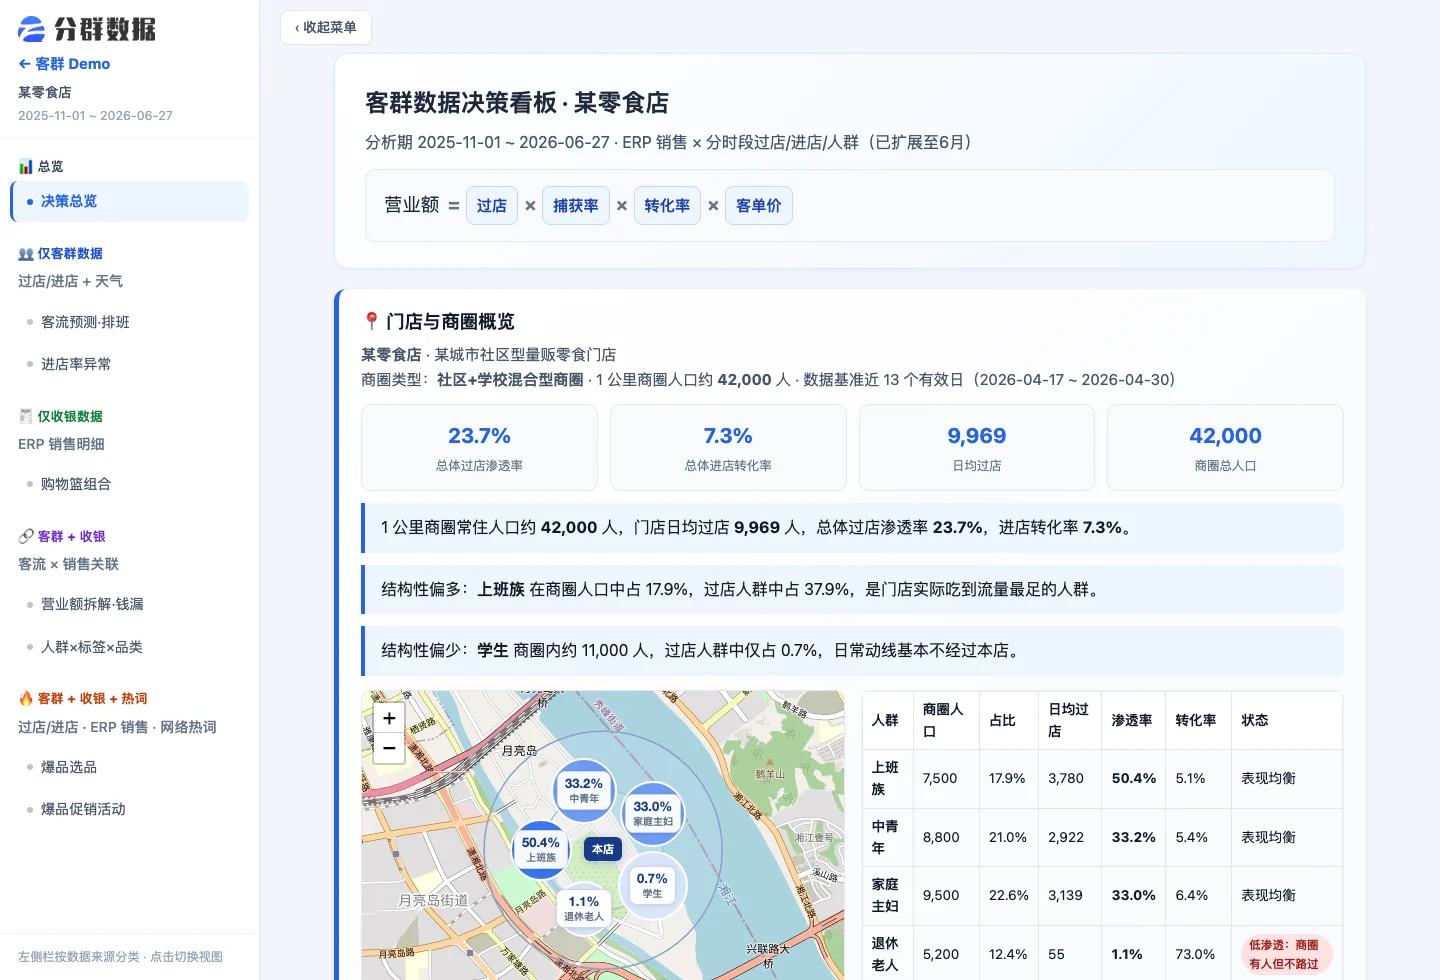The width and height of the screenshot is (1440, 980).
Task: Click the 分群数据 logo icon
Action: pos(32,29)
